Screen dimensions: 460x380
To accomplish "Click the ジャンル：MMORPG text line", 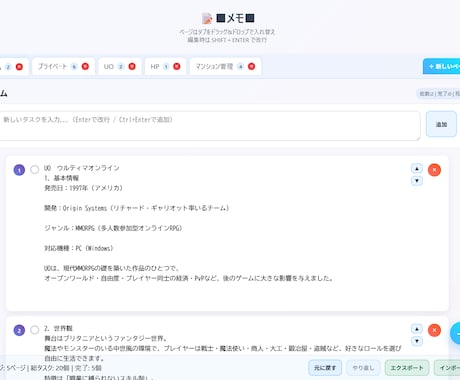I will pos(113,228).
